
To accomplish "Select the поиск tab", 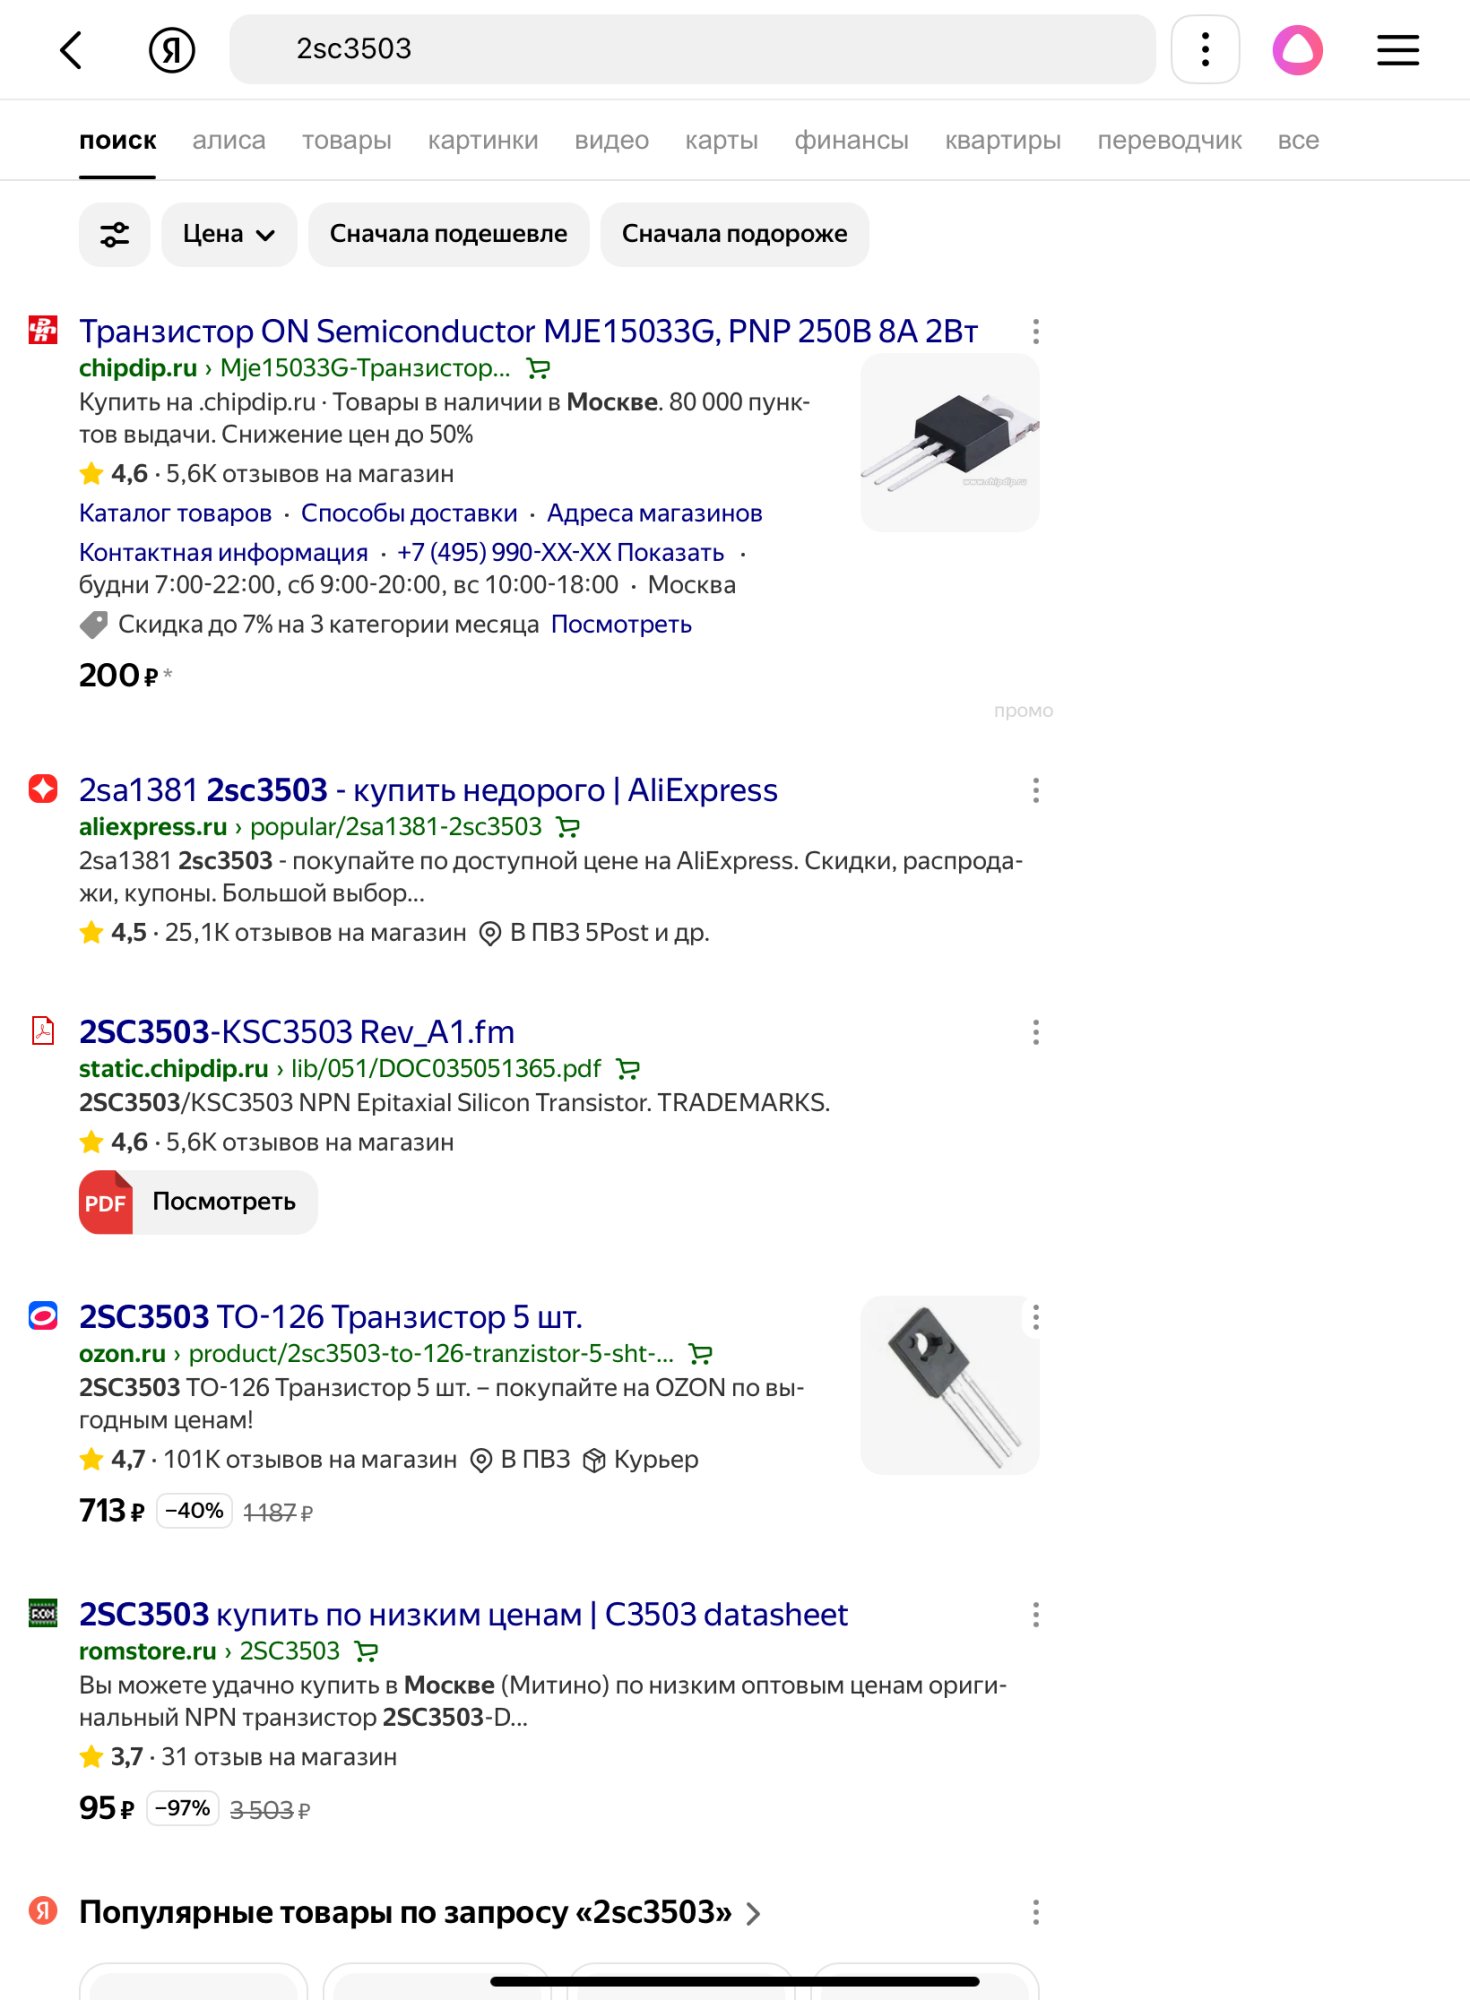I will 118,140.
